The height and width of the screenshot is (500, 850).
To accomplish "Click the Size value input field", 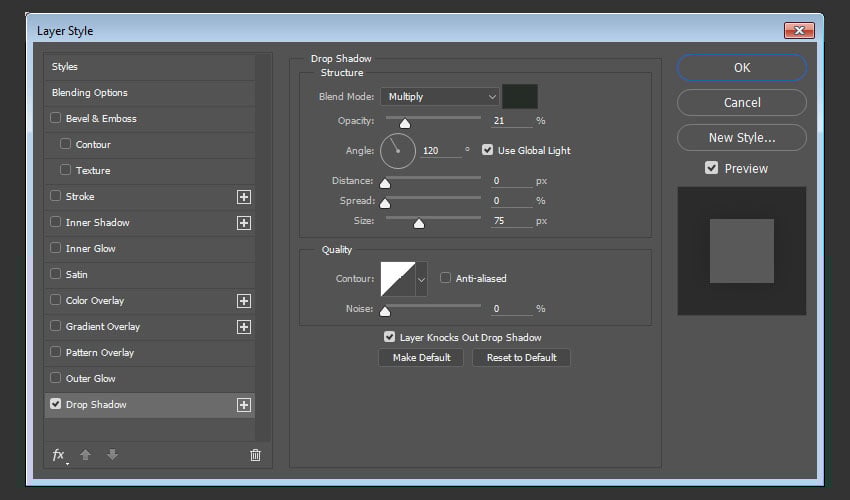I will [x=511, y=220].
